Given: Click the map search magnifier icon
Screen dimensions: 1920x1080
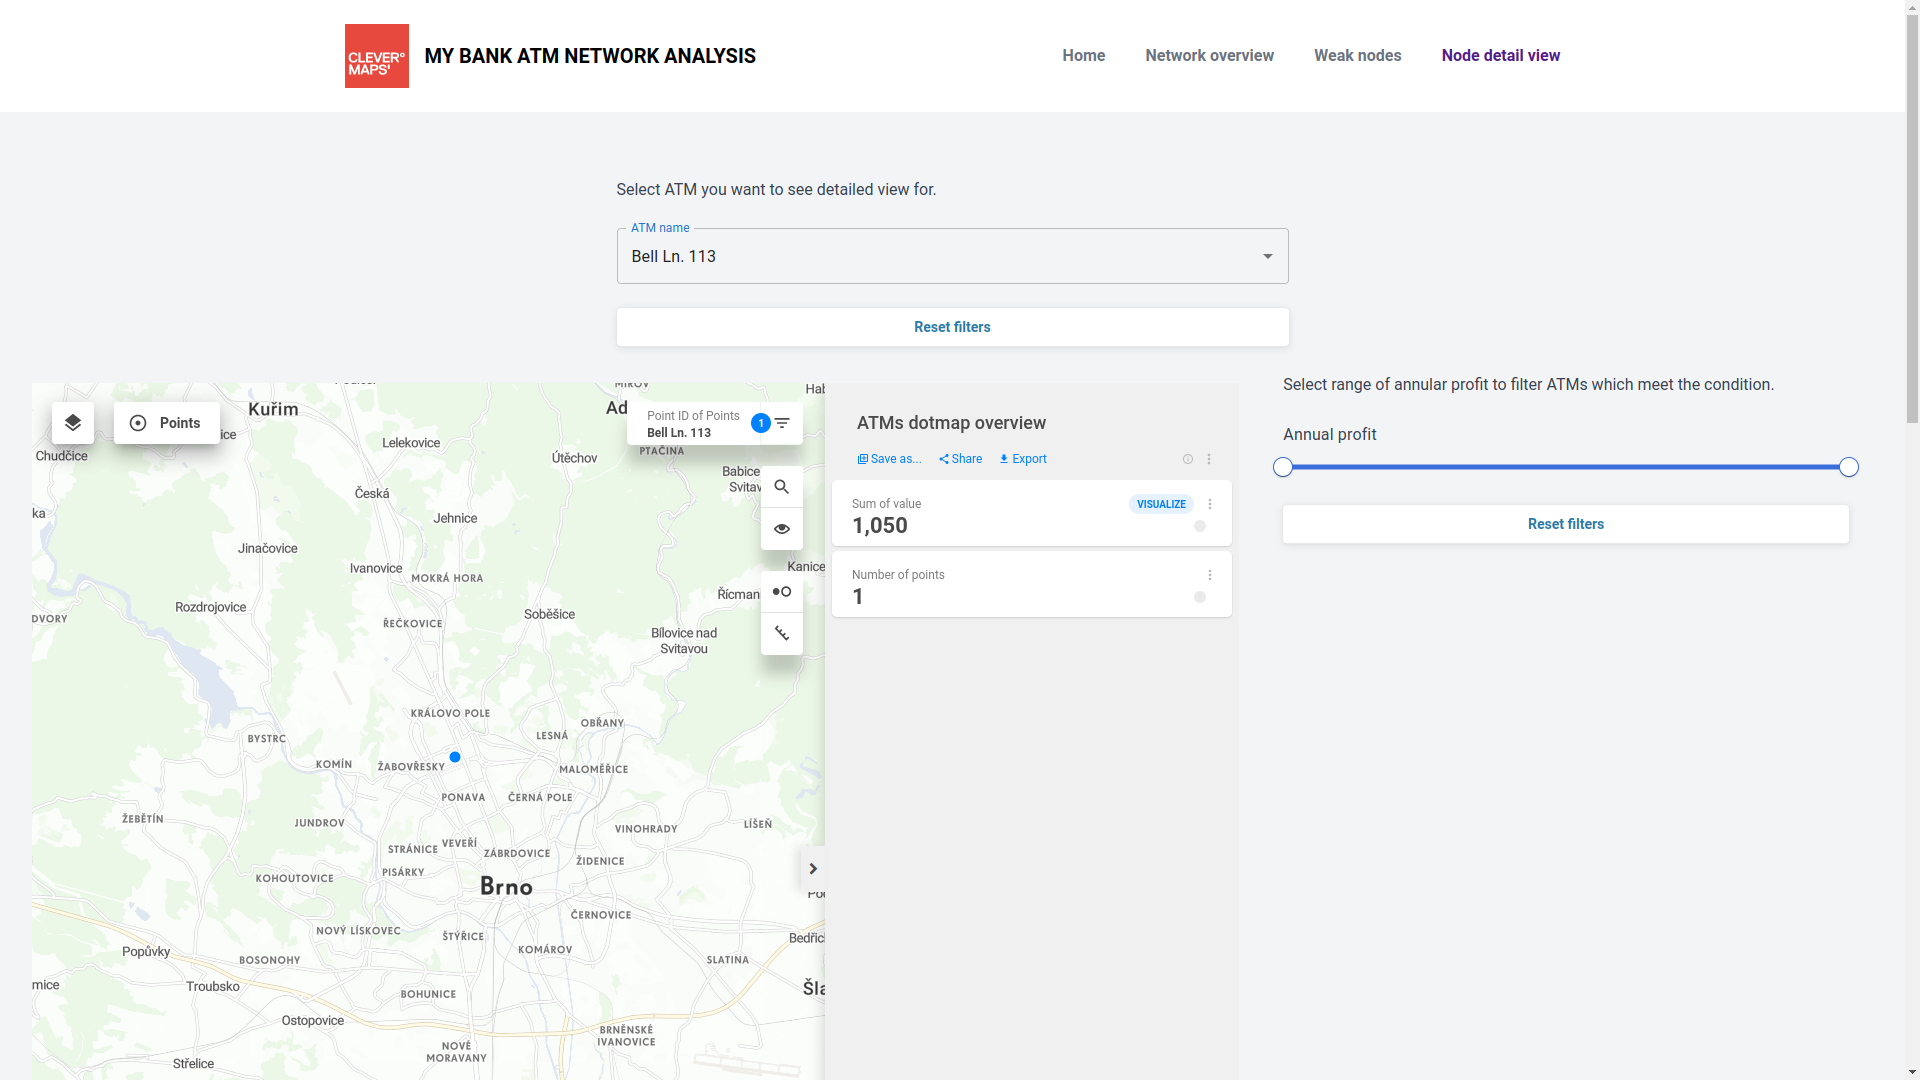Looking at the screenshot, I should pyautogui.click(x=782, y=487).
